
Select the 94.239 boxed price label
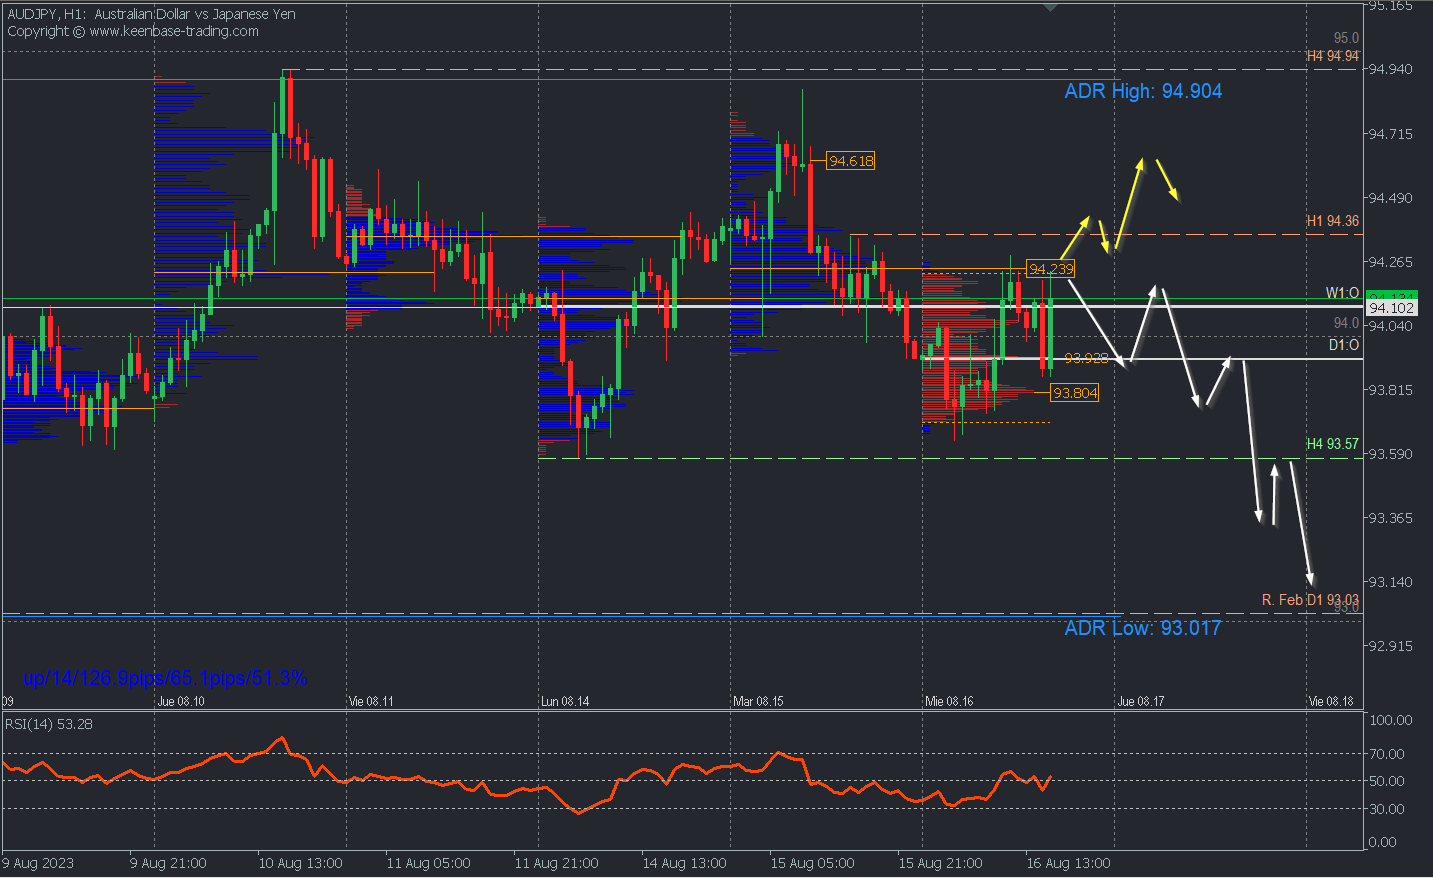coord(1051,269)
